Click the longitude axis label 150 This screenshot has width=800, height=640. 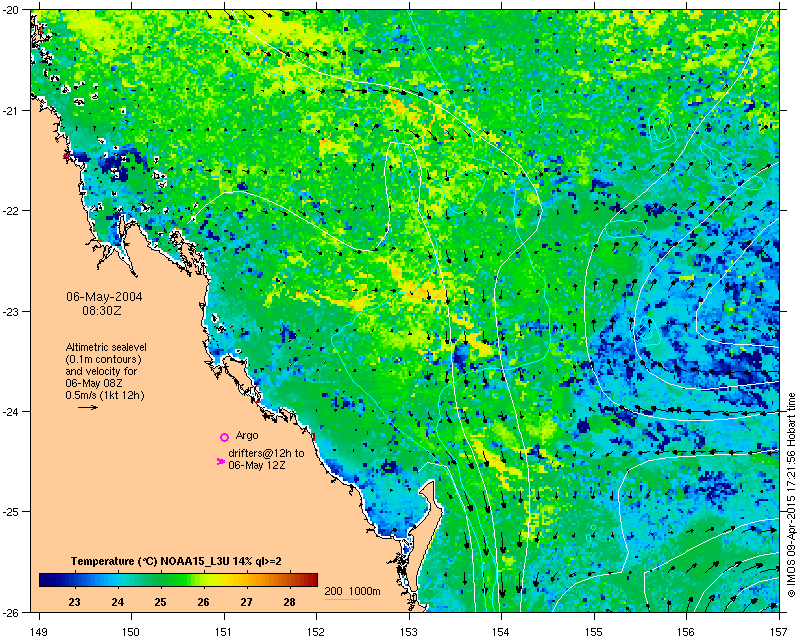point(131,632)
